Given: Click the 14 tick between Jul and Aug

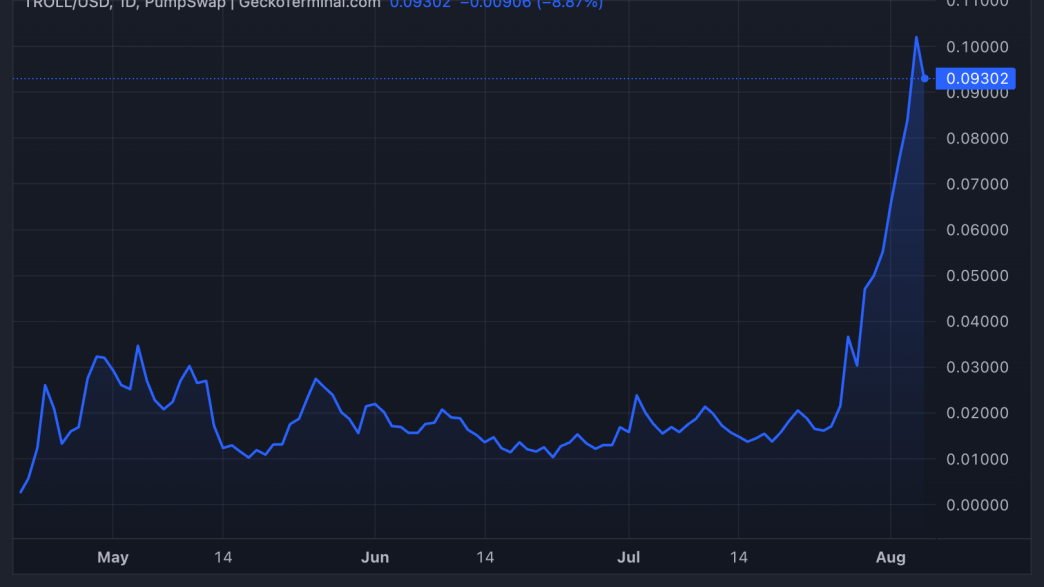Looking at the screenshot, I should click(x=738, y=557).
